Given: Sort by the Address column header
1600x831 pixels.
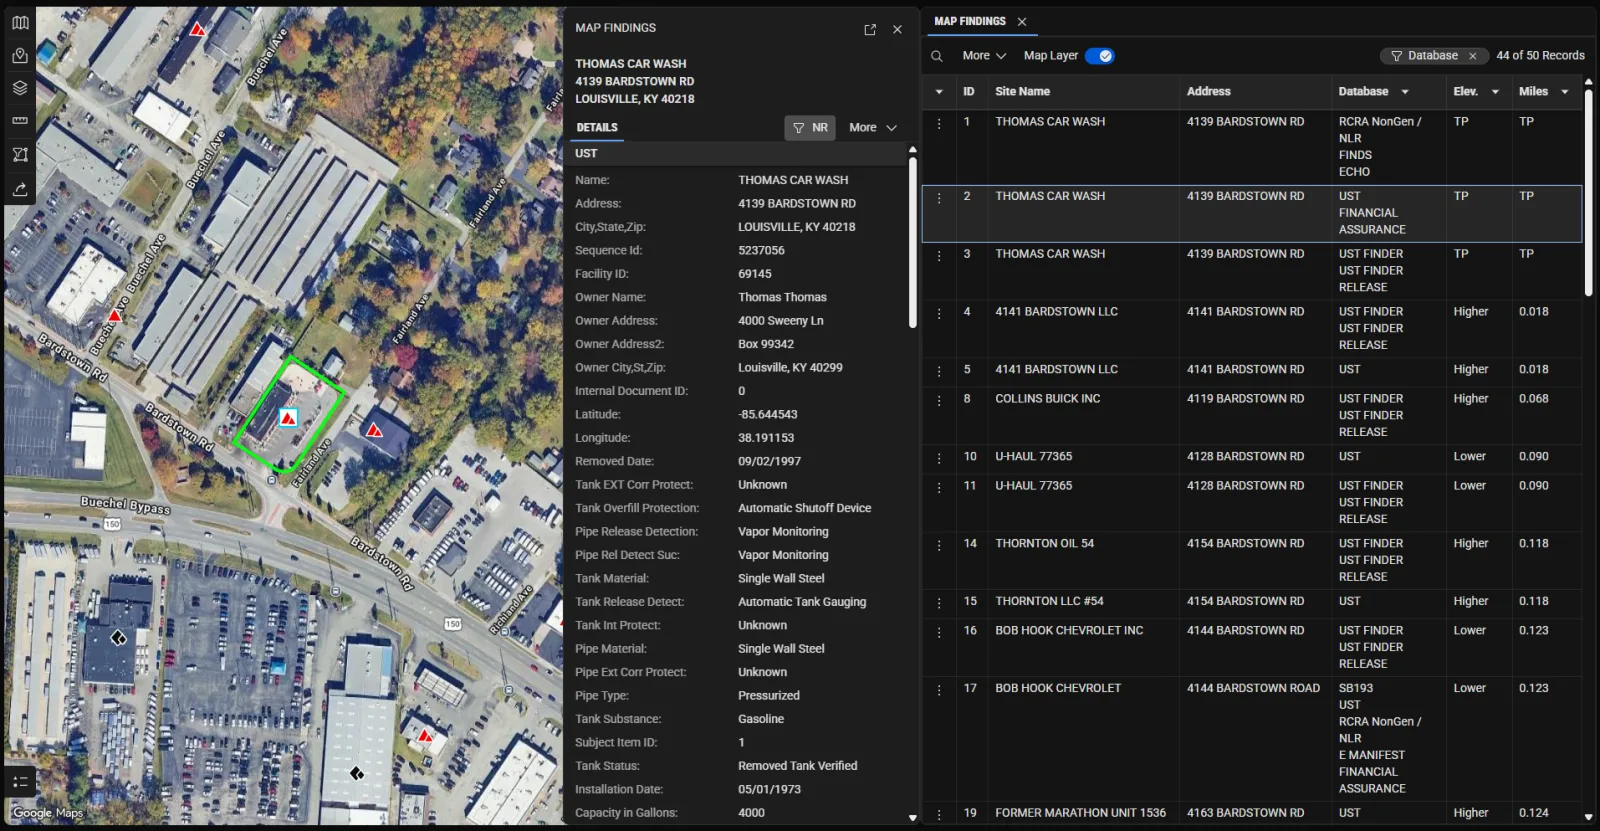Looking at the screenshot, I should point(1208,91).
